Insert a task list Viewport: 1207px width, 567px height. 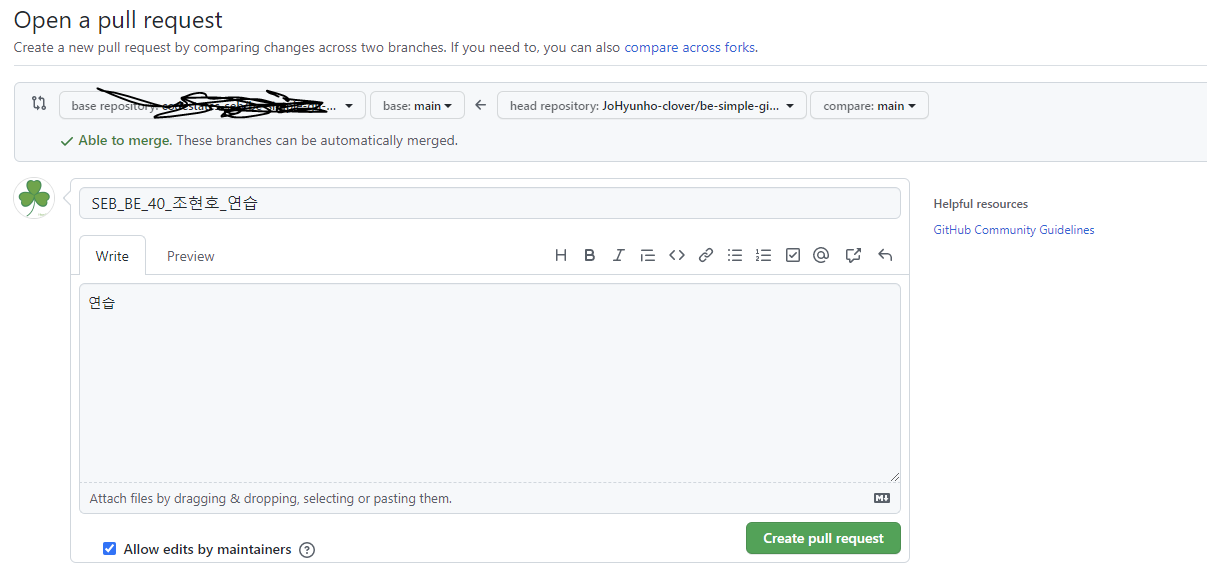click(793, 255)
